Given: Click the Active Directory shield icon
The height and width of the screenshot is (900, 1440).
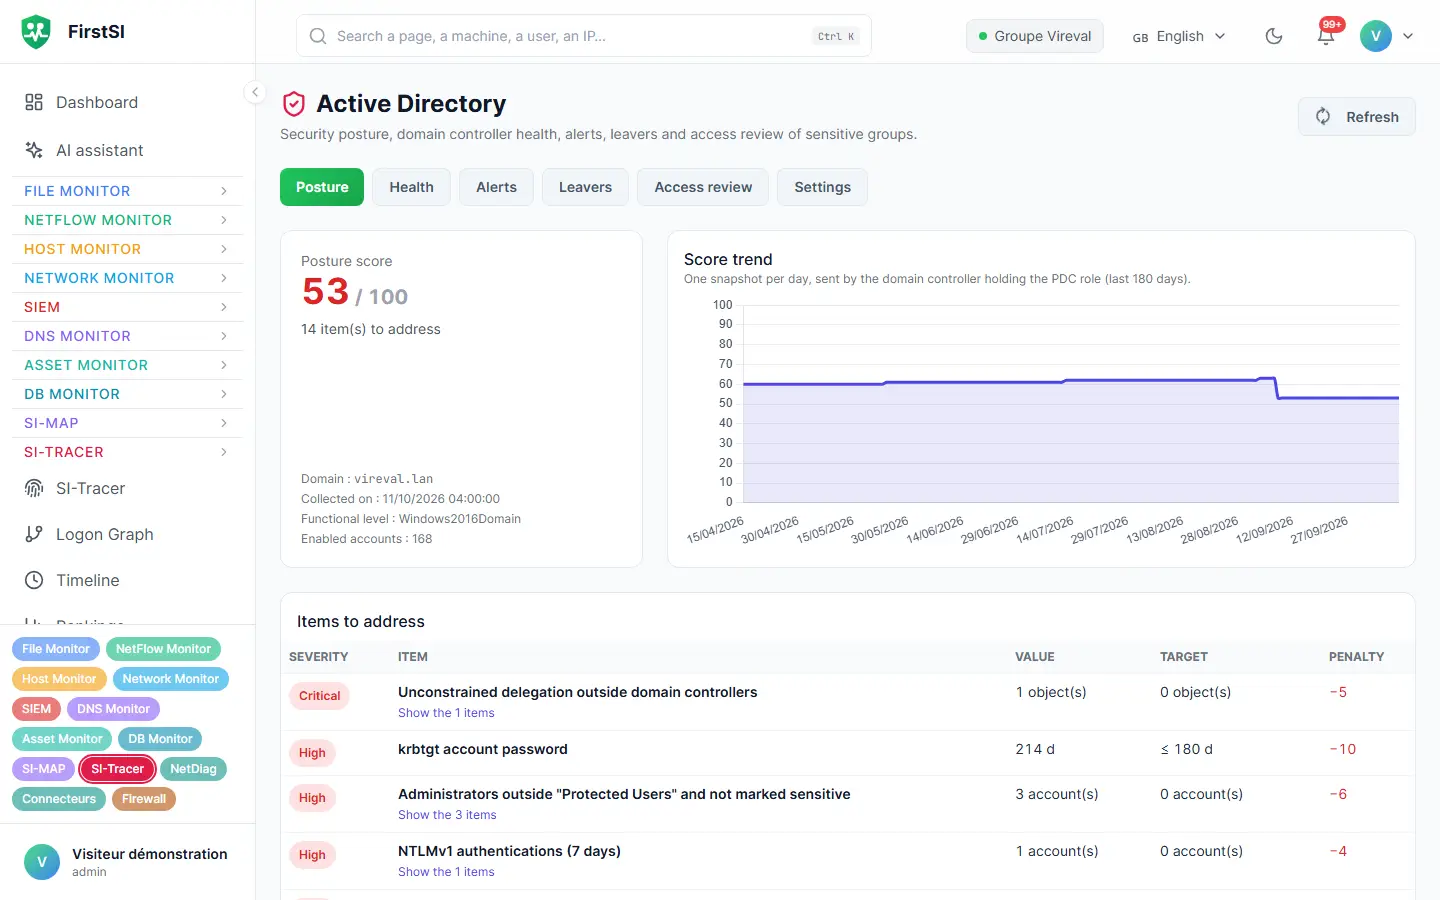Looking at the screenshot, I should (294, 104).
